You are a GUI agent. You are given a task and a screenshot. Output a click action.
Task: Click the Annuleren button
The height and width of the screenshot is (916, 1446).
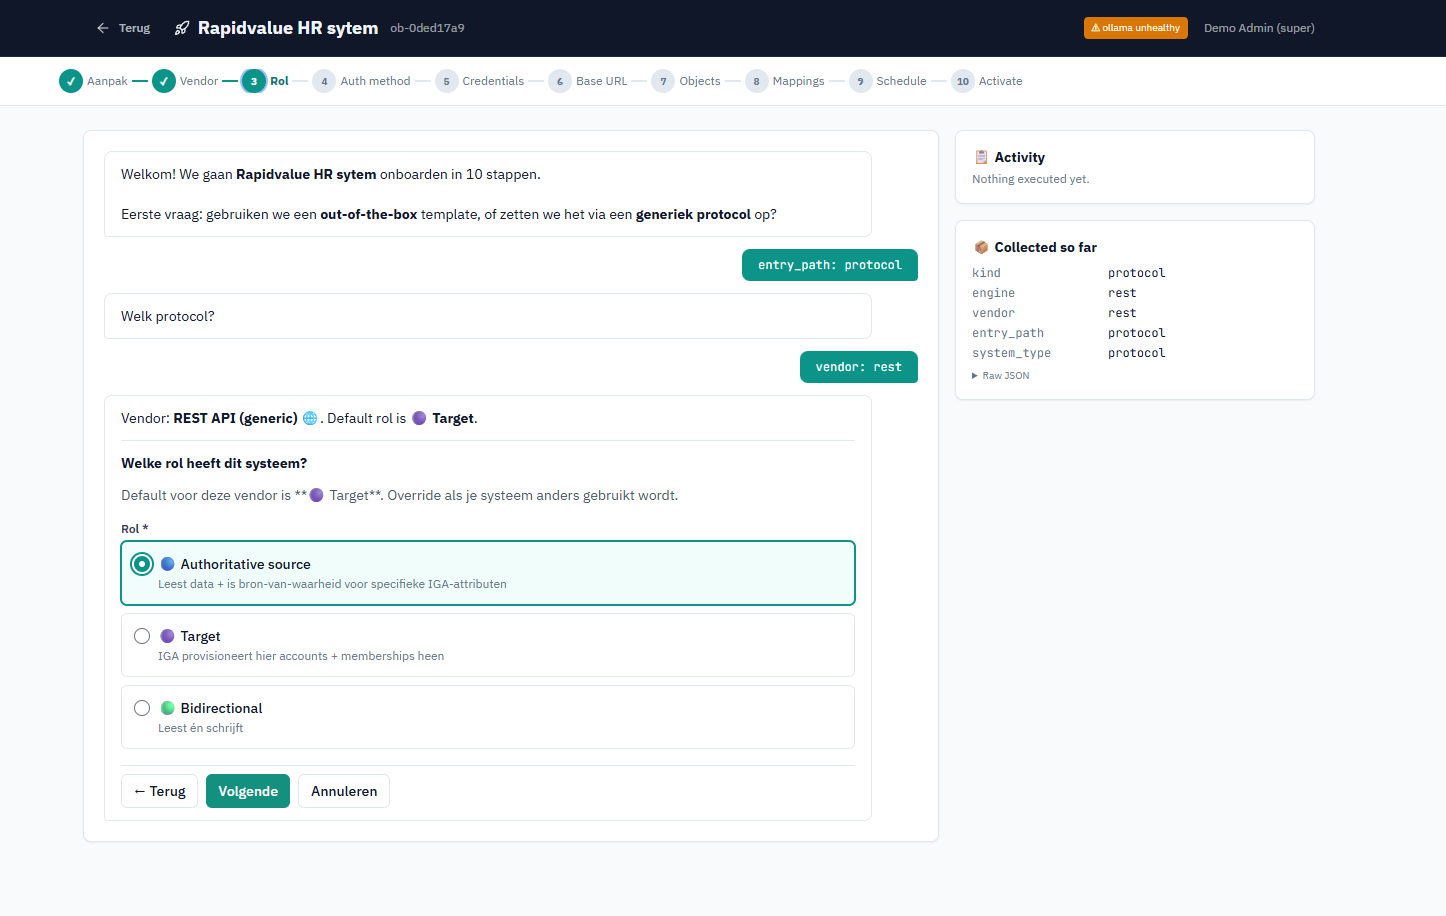pyautogui.click(x=344, y=791)
